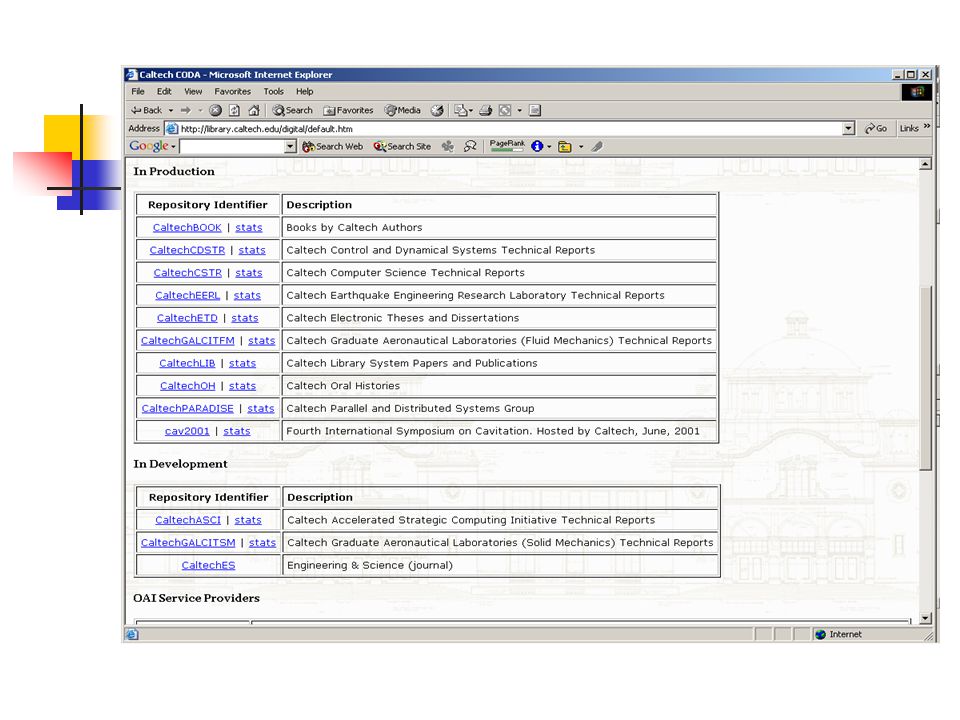Go back with the Back button
The height and width of the screenshot is (720, 960).
146,110
